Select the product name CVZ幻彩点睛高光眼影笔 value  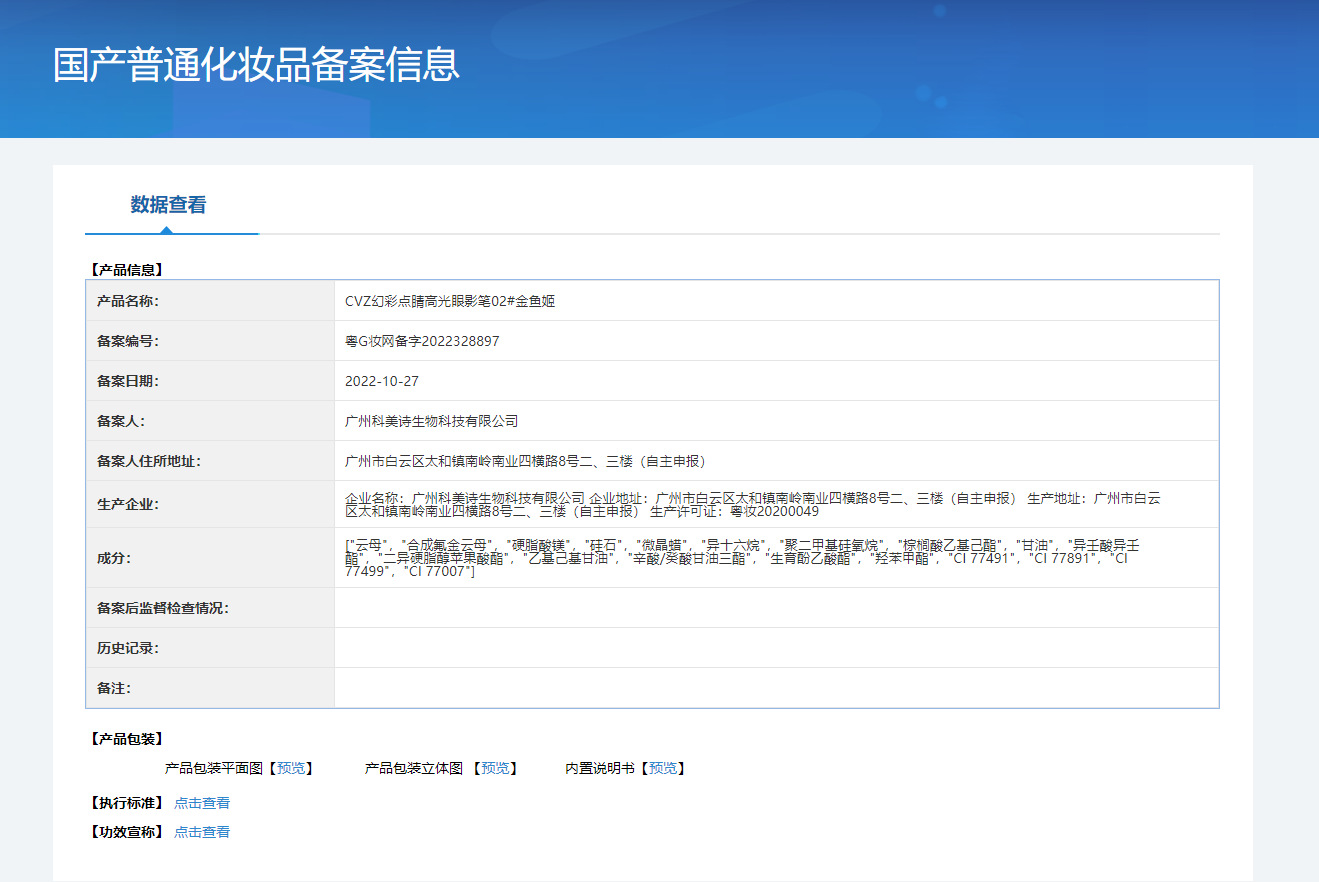450,301
